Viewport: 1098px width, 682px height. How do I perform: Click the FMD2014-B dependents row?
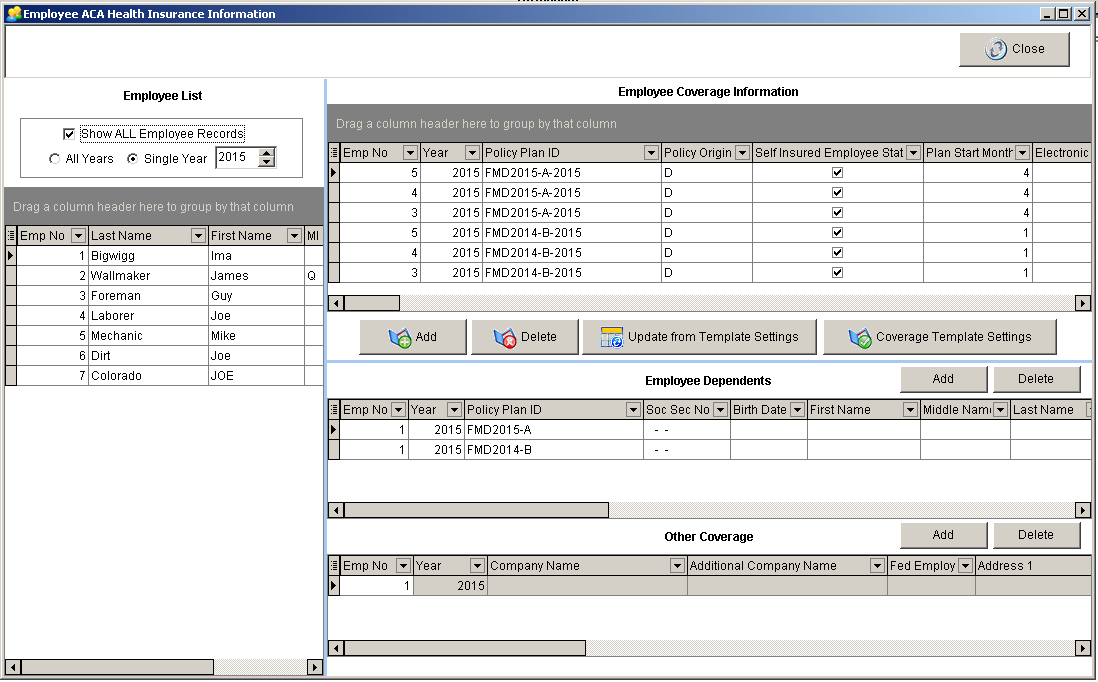(x=710, y=450)
